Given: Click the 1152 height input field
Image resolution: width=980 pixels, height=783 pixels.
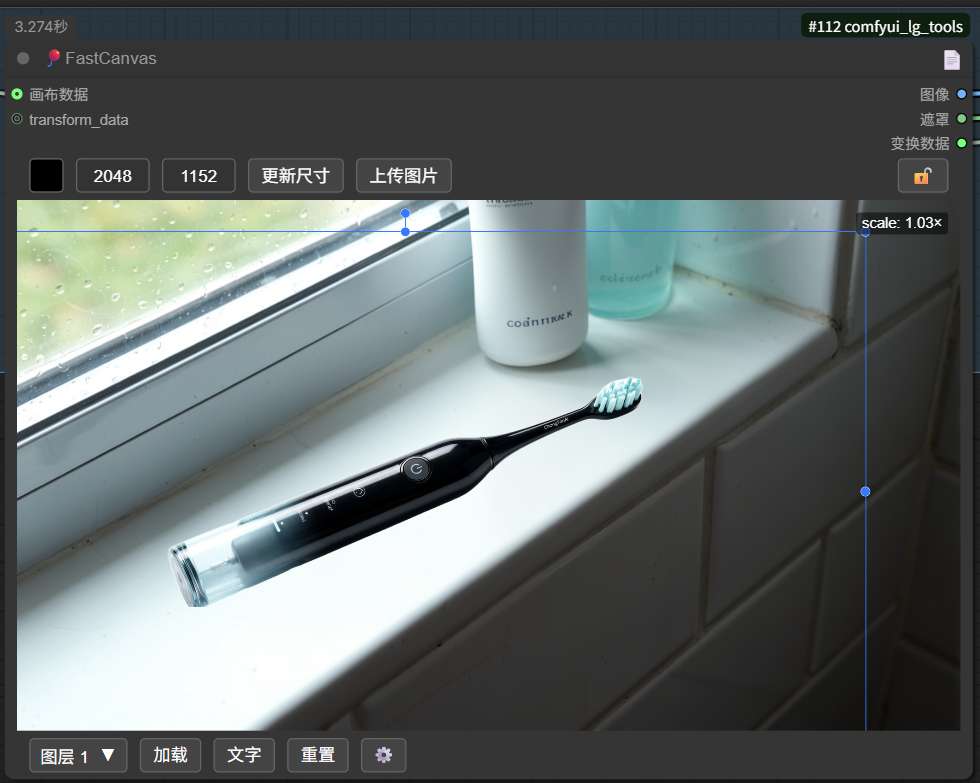Looking at the screenshot, I should click(x=198, y=175).
